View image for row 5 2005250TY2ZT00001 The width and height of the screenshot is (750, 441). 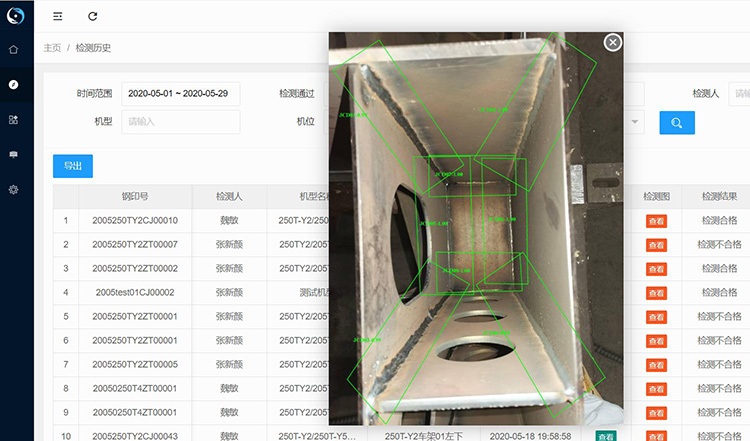(656, 317)
